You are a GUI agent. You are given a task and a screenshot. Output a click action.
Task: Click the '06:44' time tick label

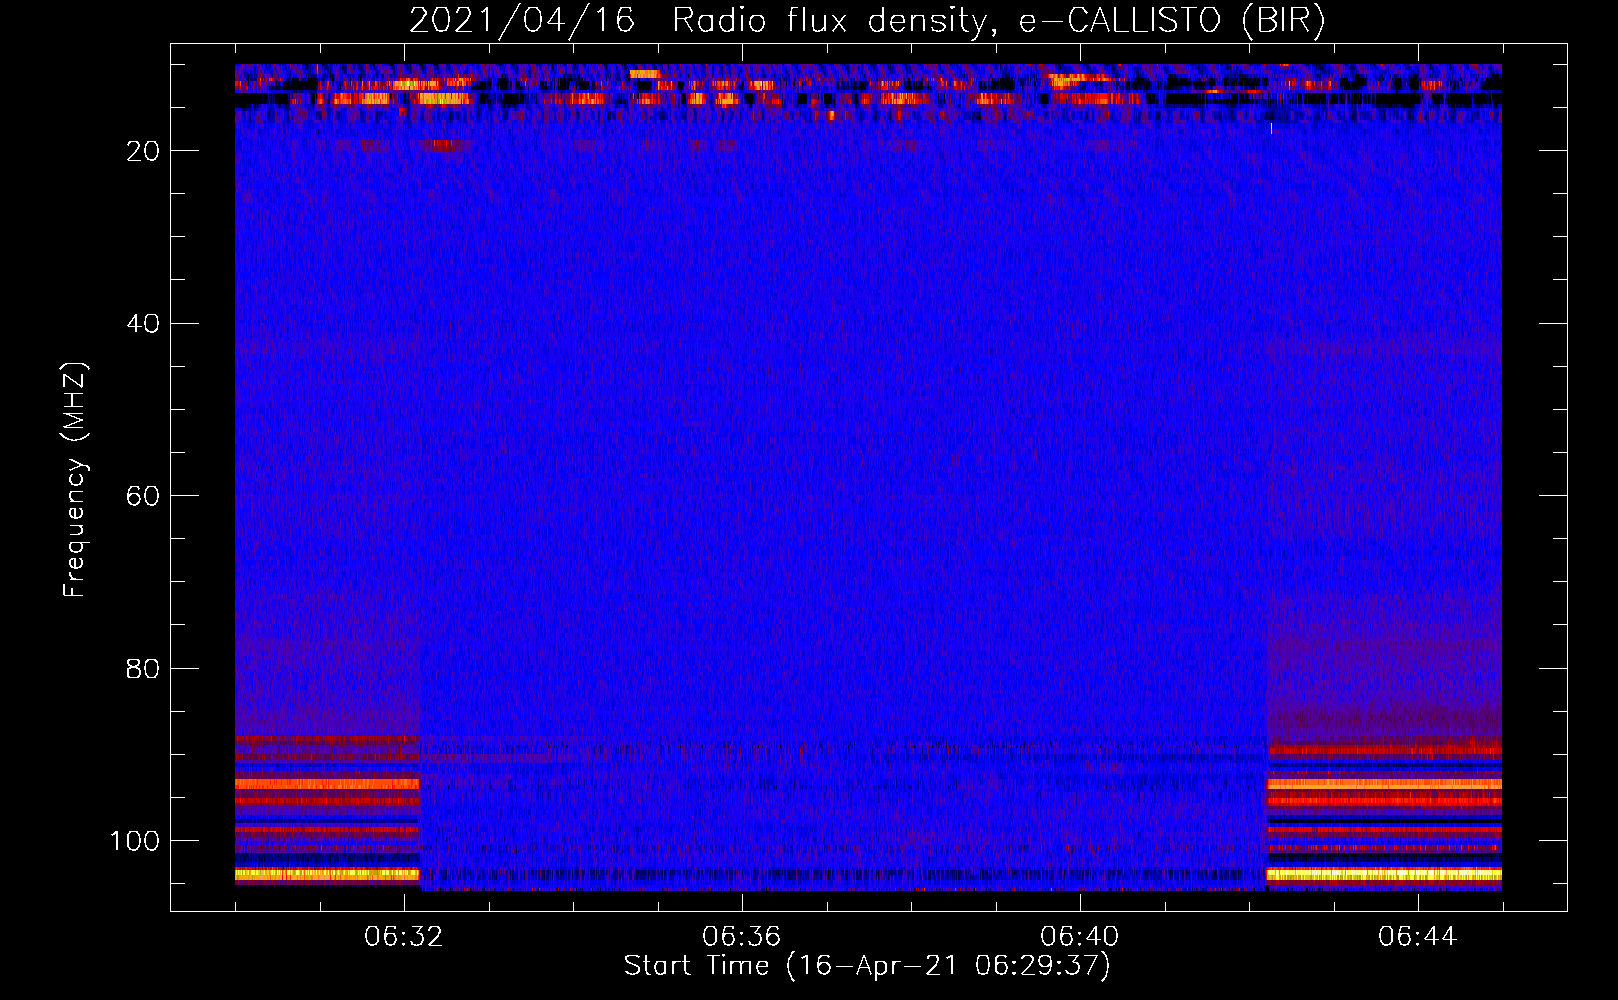1418,937
